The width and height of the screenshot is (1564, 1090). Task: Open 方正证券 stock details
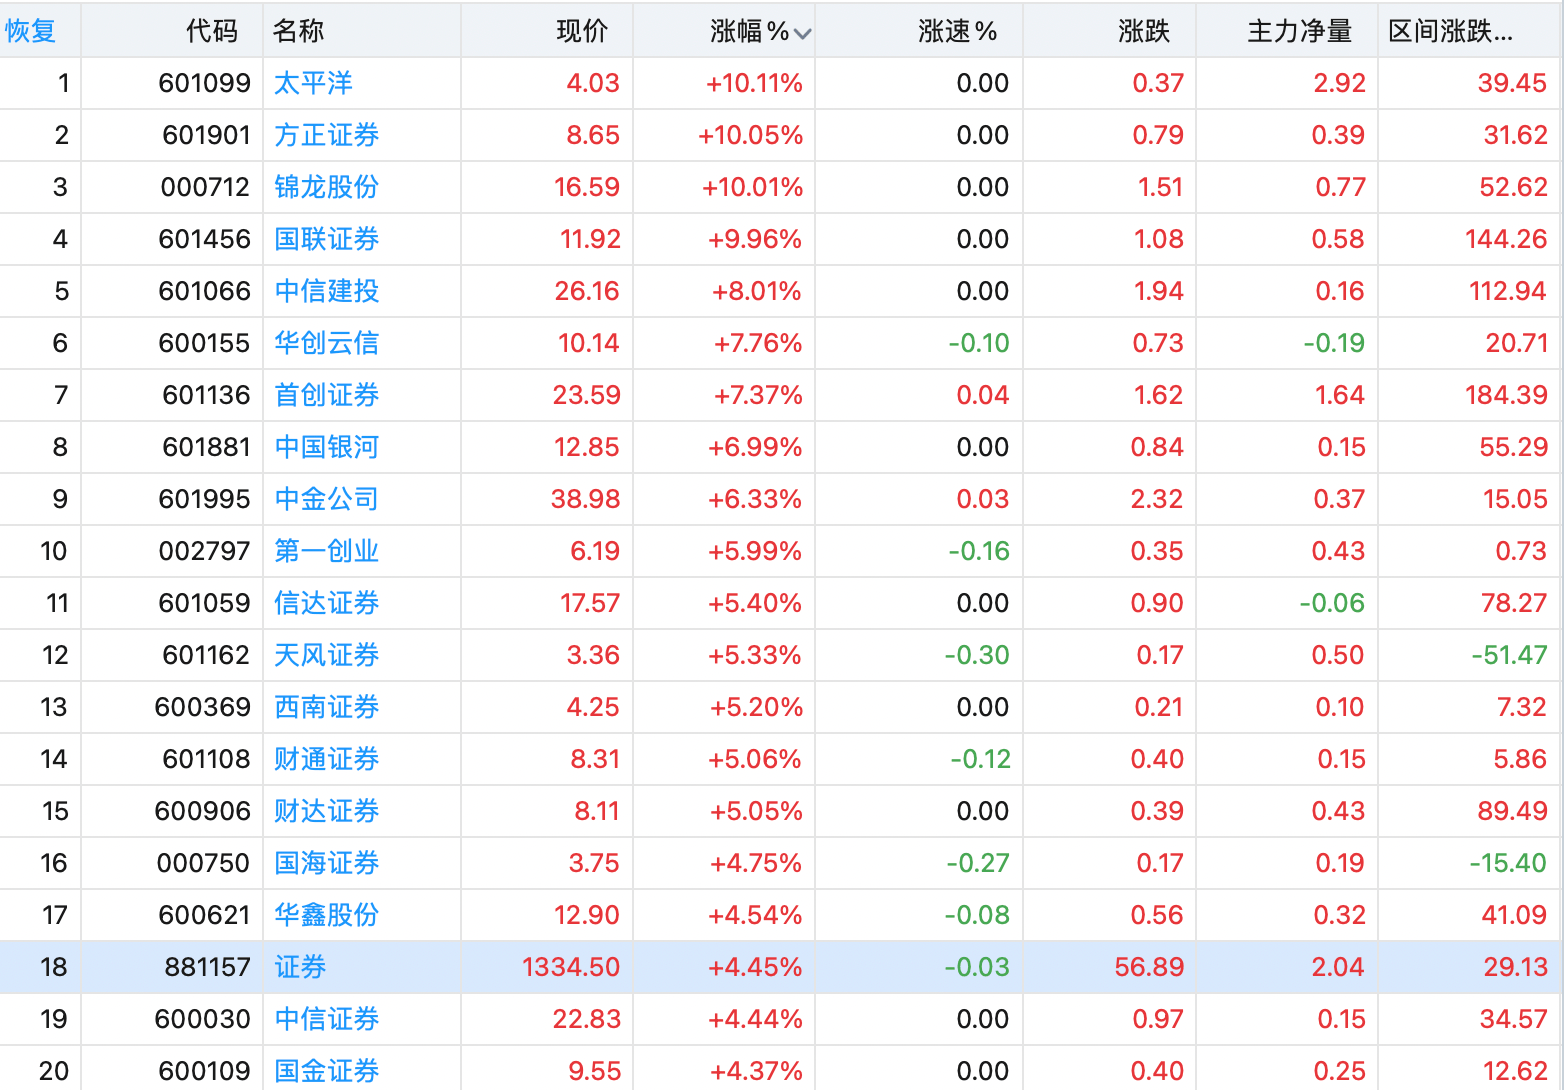tap(326, 135)
